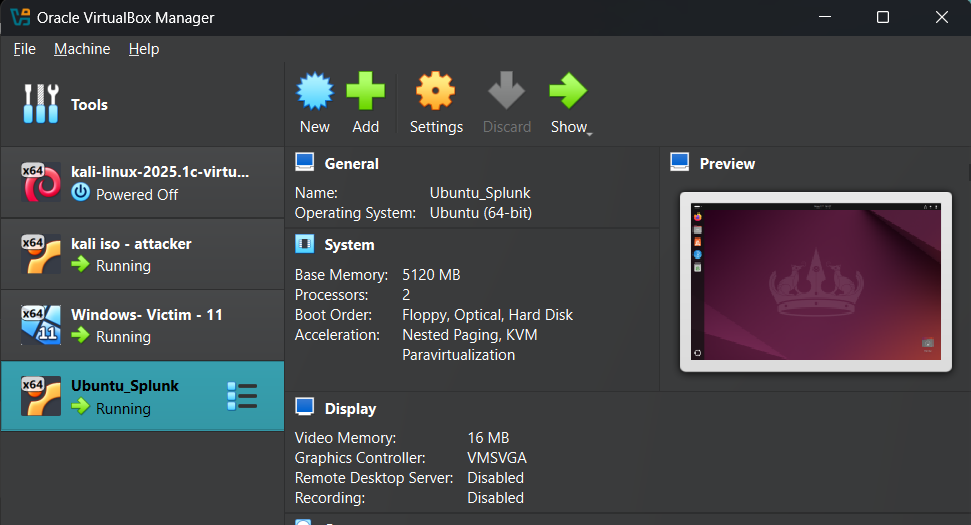The height and width of the screenshot is (525, 971).
Task: Click the Powered Off status icon for kali-linux
Action: (81, 193)
